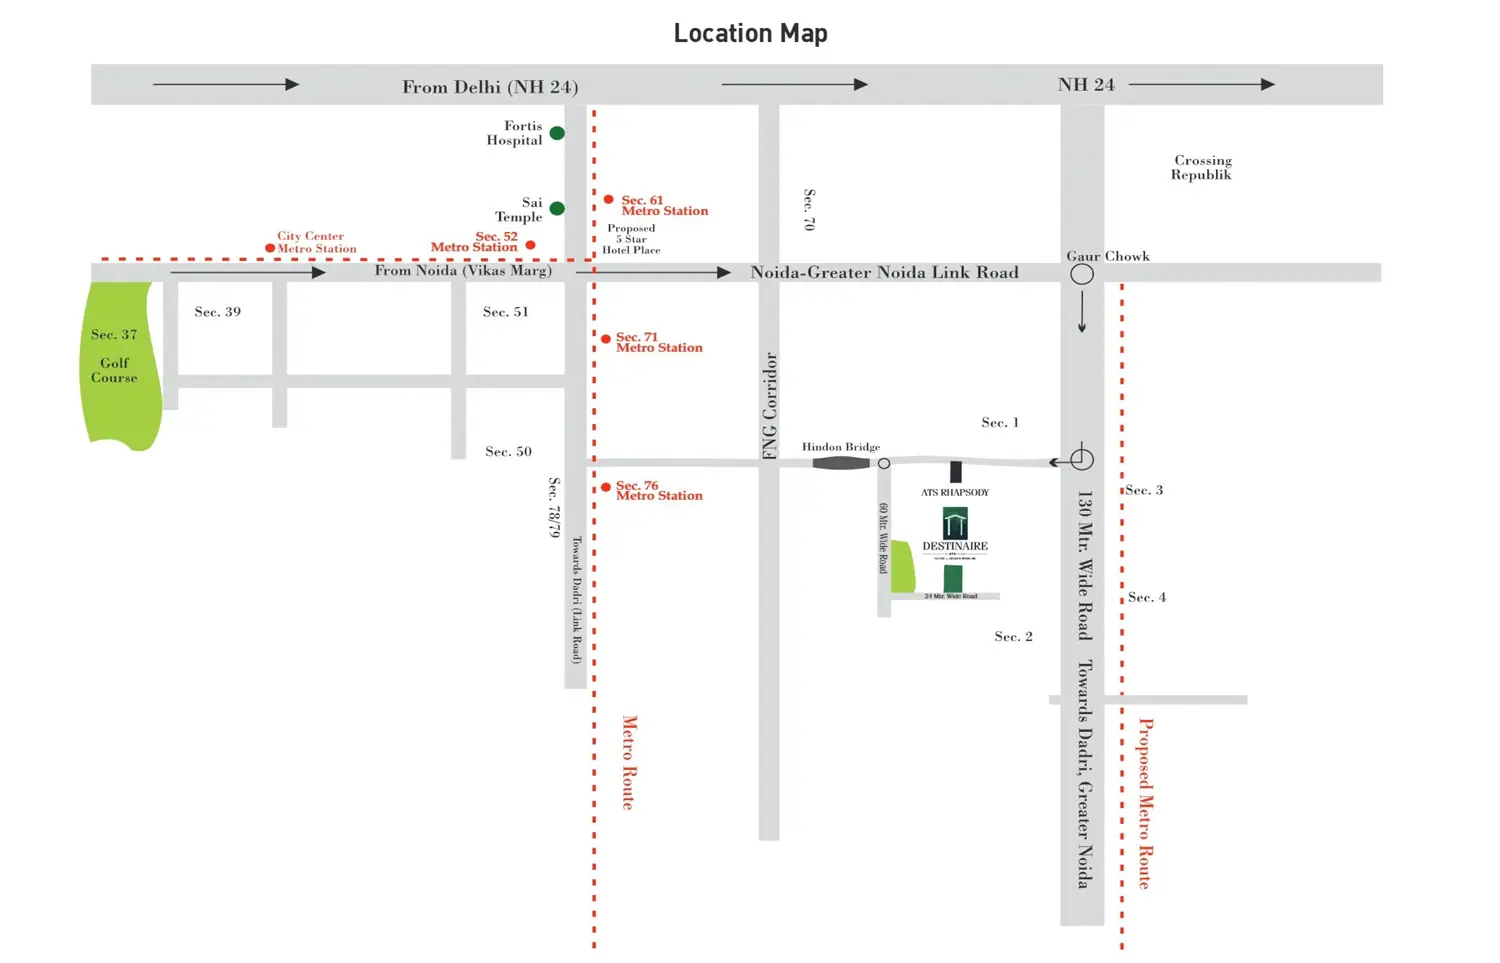The width and height of the screenshot is (1500, 963).
Task: Click the Sec. 52 Metro Station red marker
Action: point(530,244)
